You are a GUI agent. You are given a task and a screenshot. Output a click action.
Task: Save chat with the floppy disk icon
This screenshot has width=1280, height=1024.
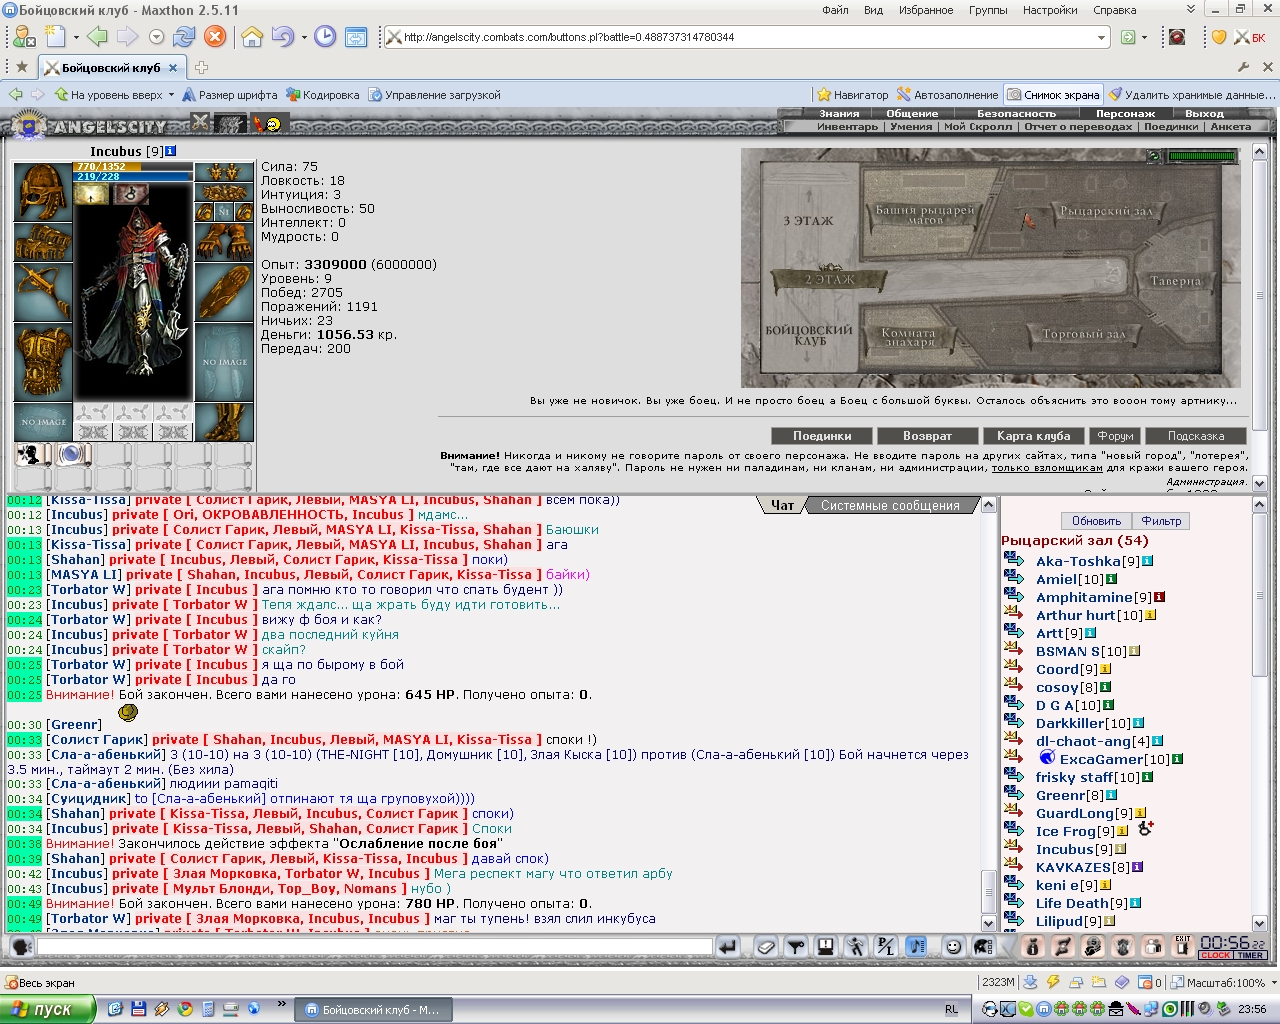(826, 946)
